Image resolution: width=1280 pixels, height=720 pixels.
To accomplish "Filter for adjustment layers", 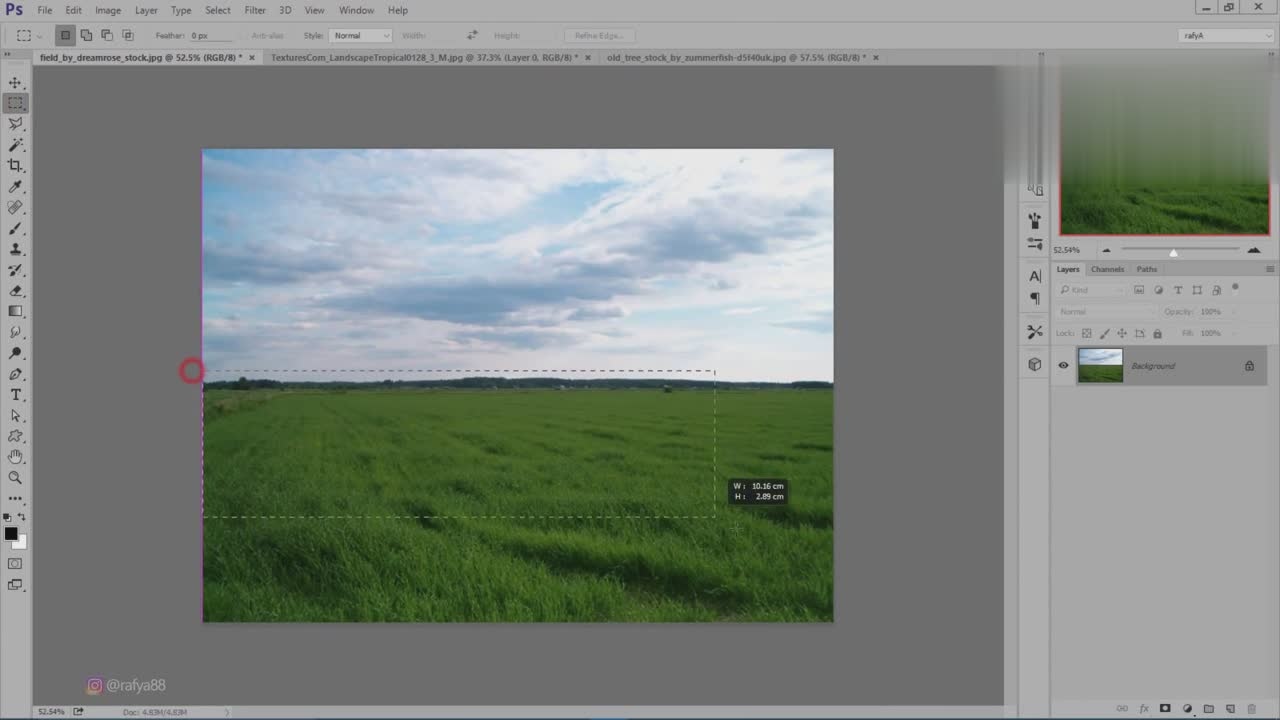I will 1159,290.
